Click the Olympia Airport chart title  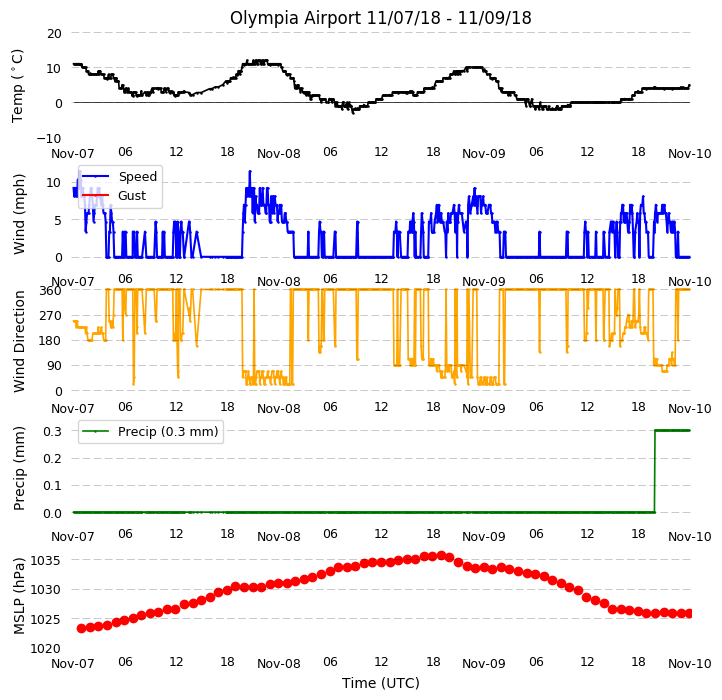pyautogui.click(x=380, y=18)
